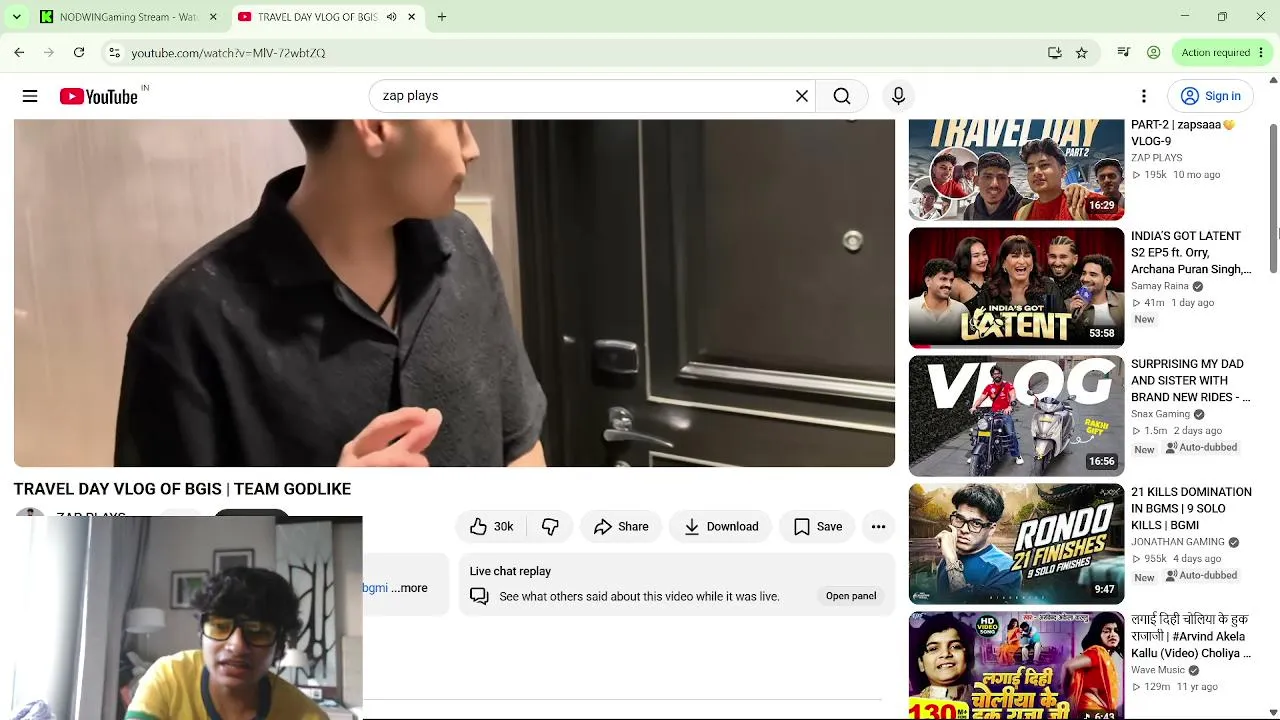Dislike this video
Viewport: 1280px width, 720px height.
pyautogui.click(x=550, y=527)
